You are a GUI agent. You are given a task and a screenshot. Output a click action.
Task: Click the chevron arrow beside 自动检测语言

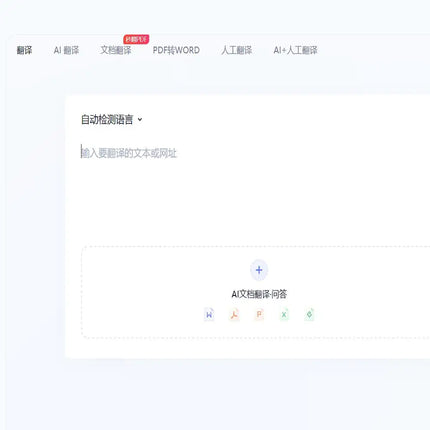pyautogui.click(x=140, y=119)
